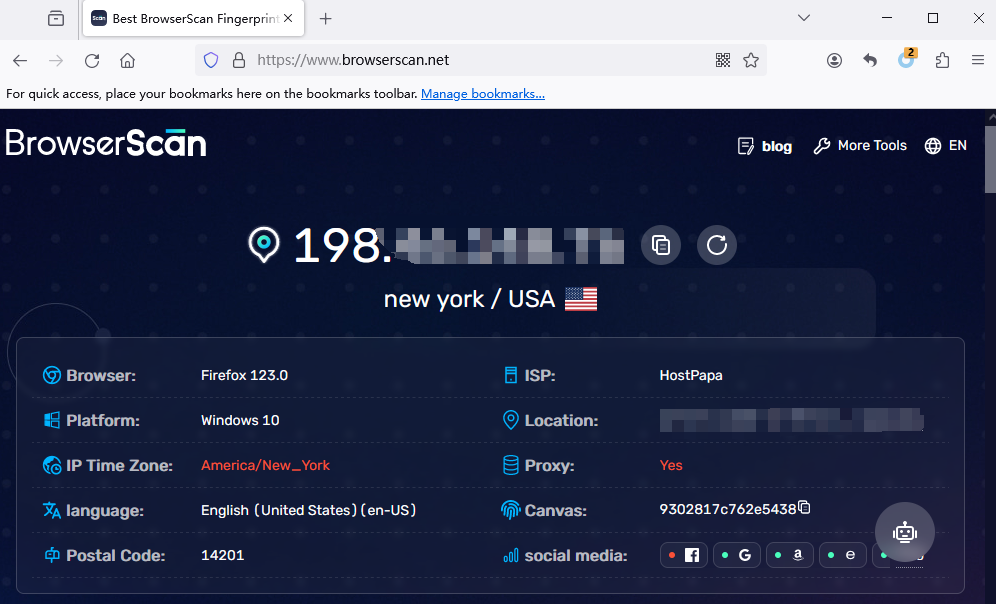This screenshot has height=604, width=996.
Task: Generate QR code for this page
Action: coord(723,60)
